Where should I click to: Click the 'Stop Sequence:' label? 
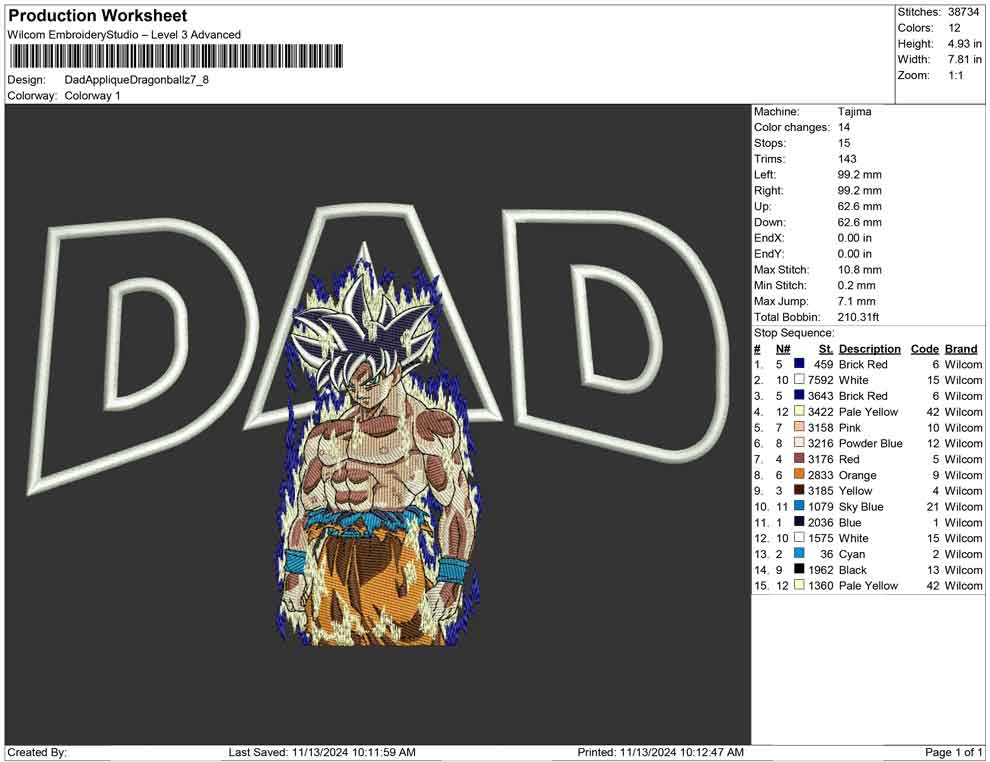794,333
